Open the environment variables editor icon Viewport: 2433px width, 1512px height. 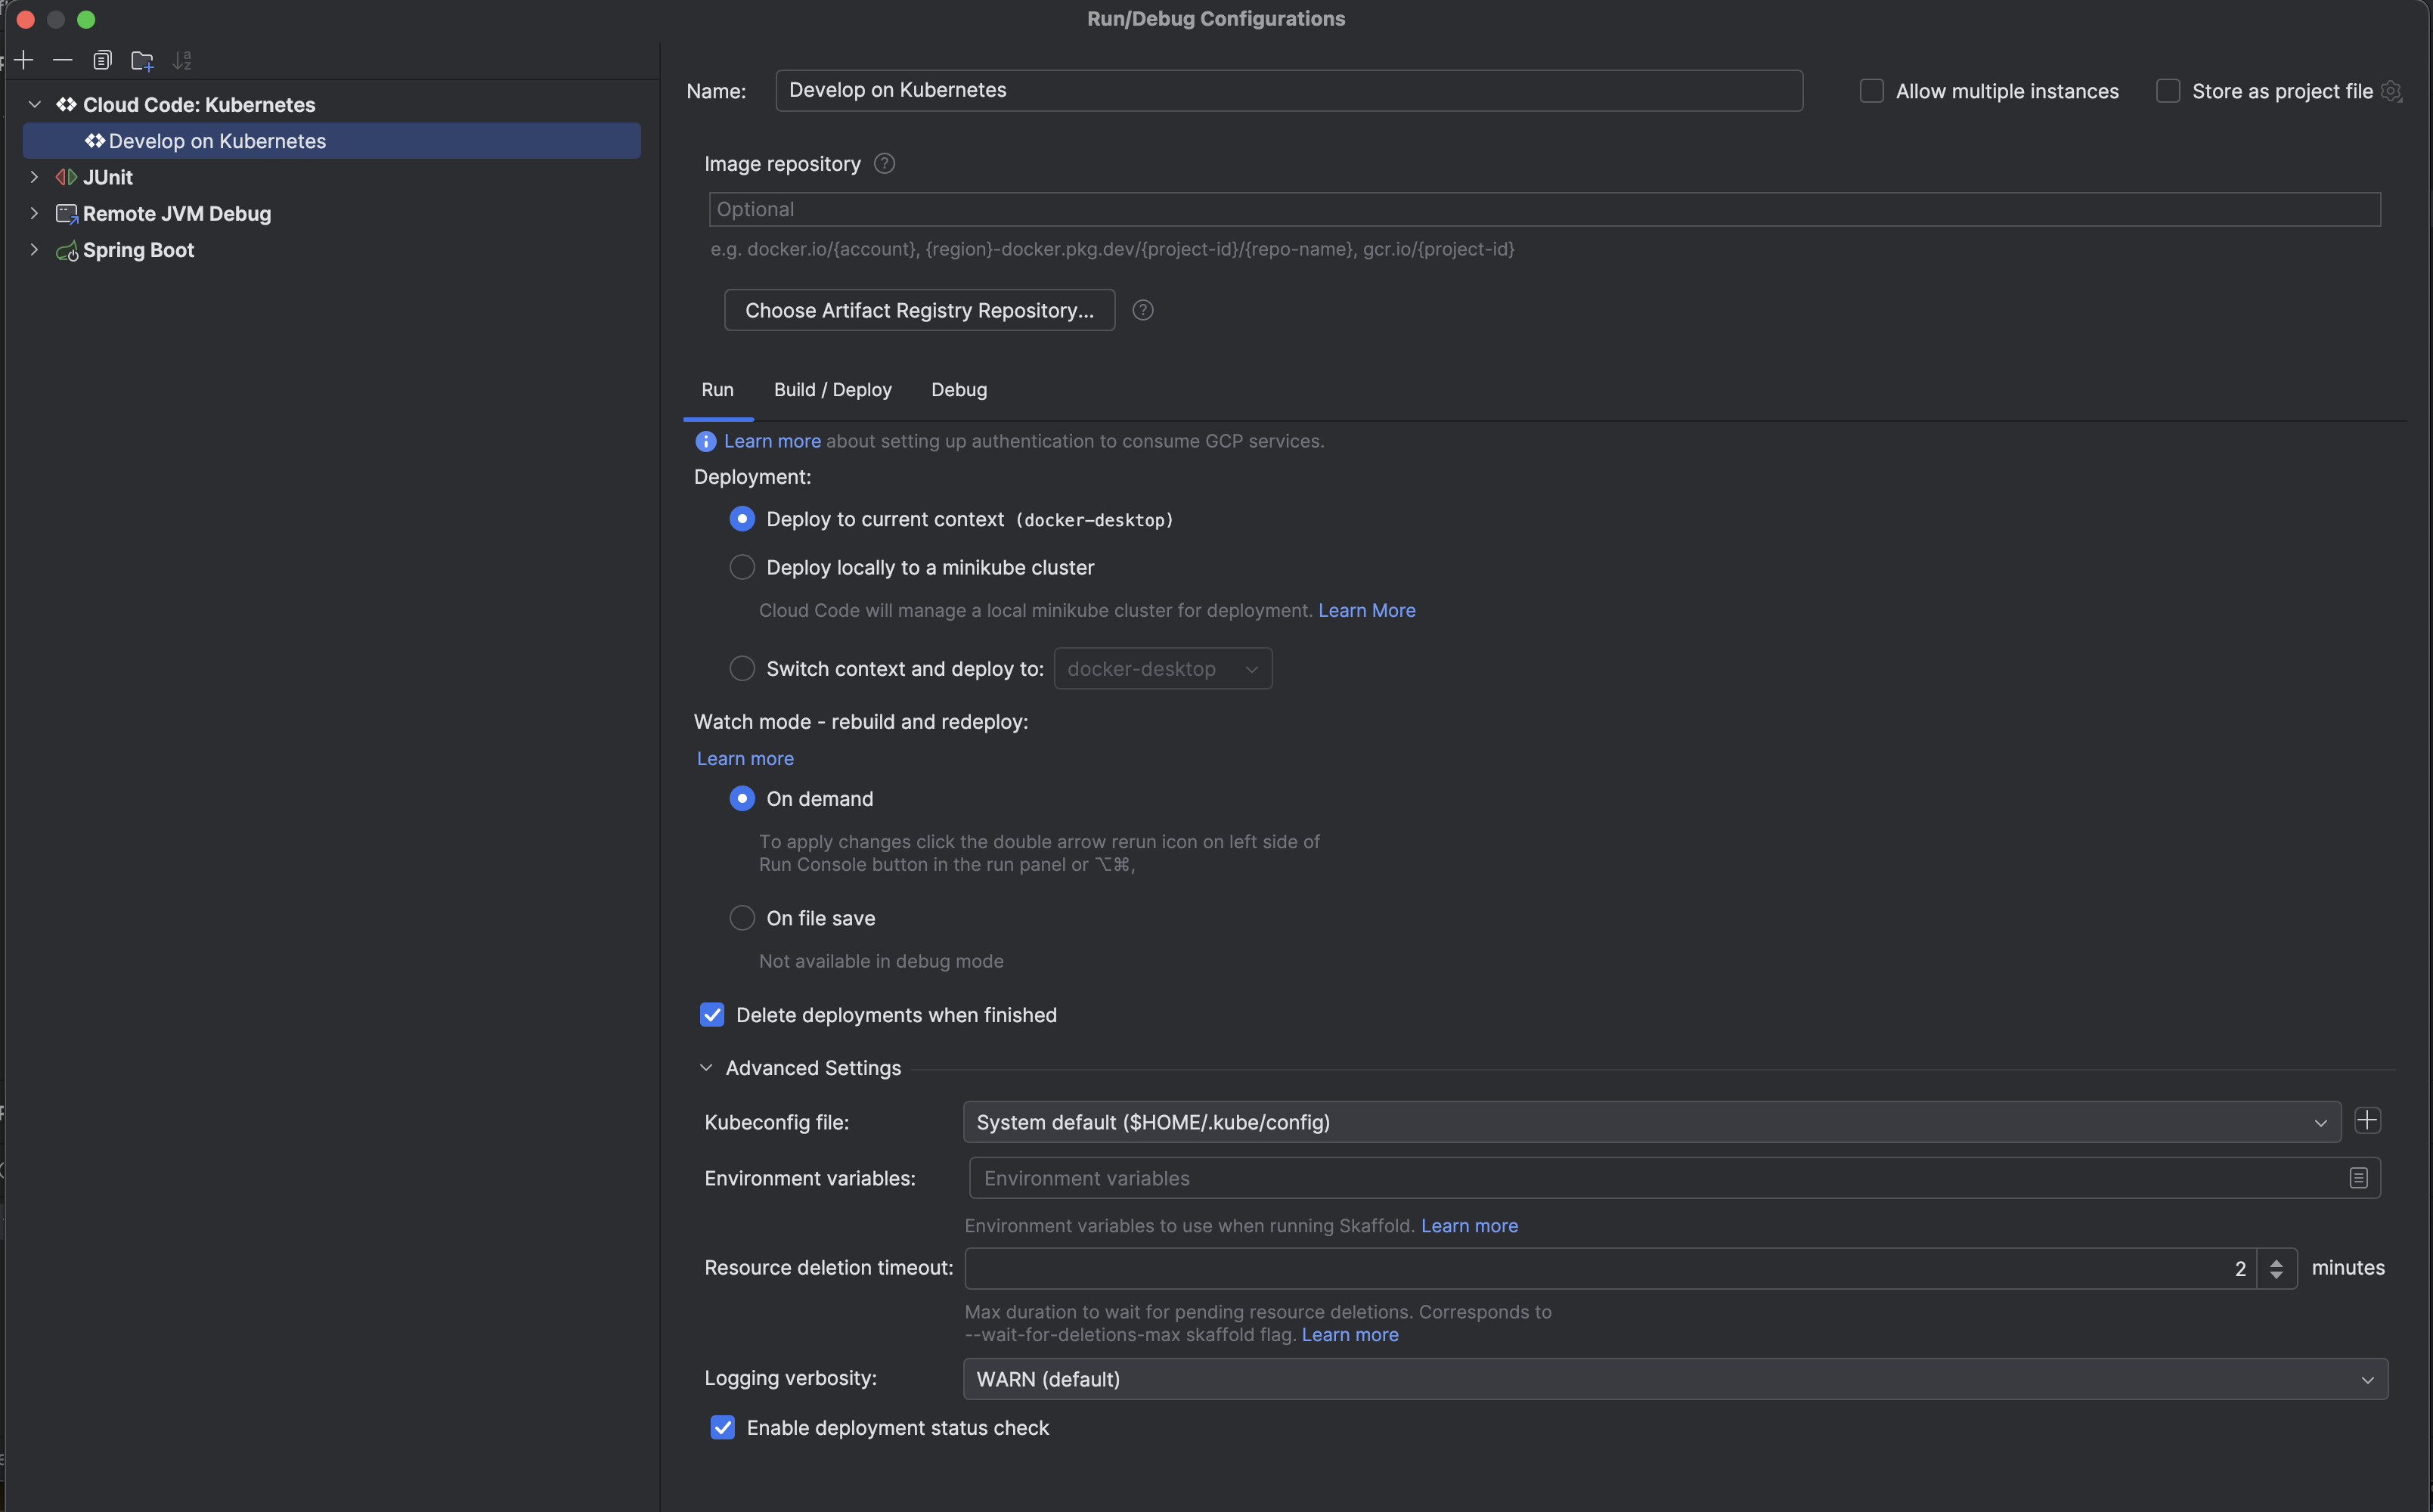[2359, 1178]
